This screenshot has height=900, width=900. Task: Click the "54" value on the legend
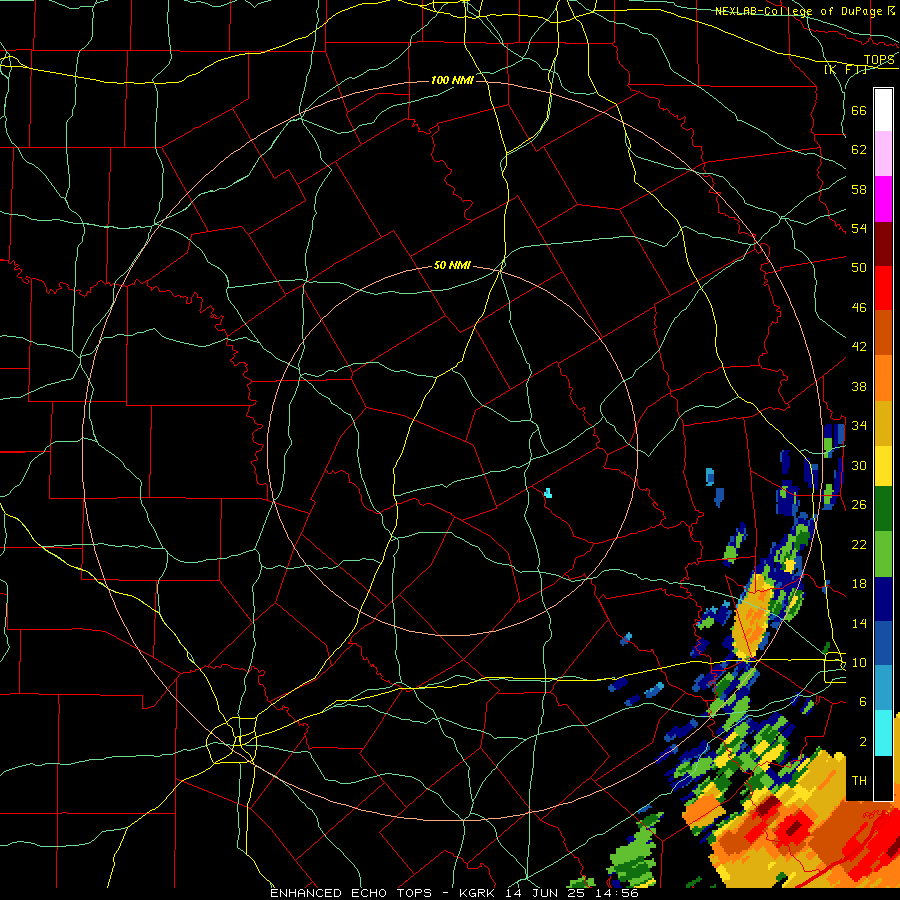coord(859,229)
